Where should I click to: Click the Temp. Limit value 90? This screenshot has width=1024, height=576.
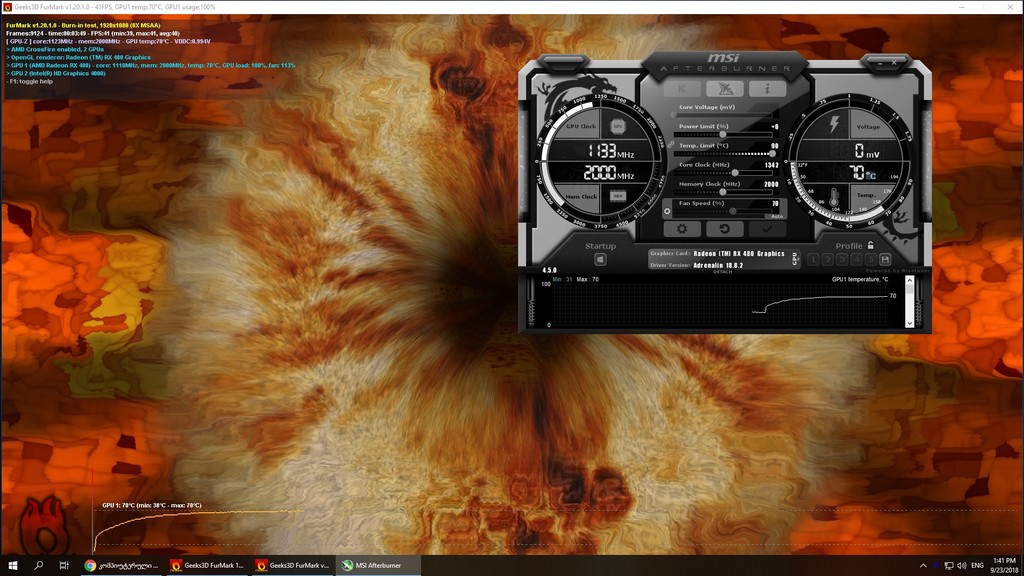point(775,146)
